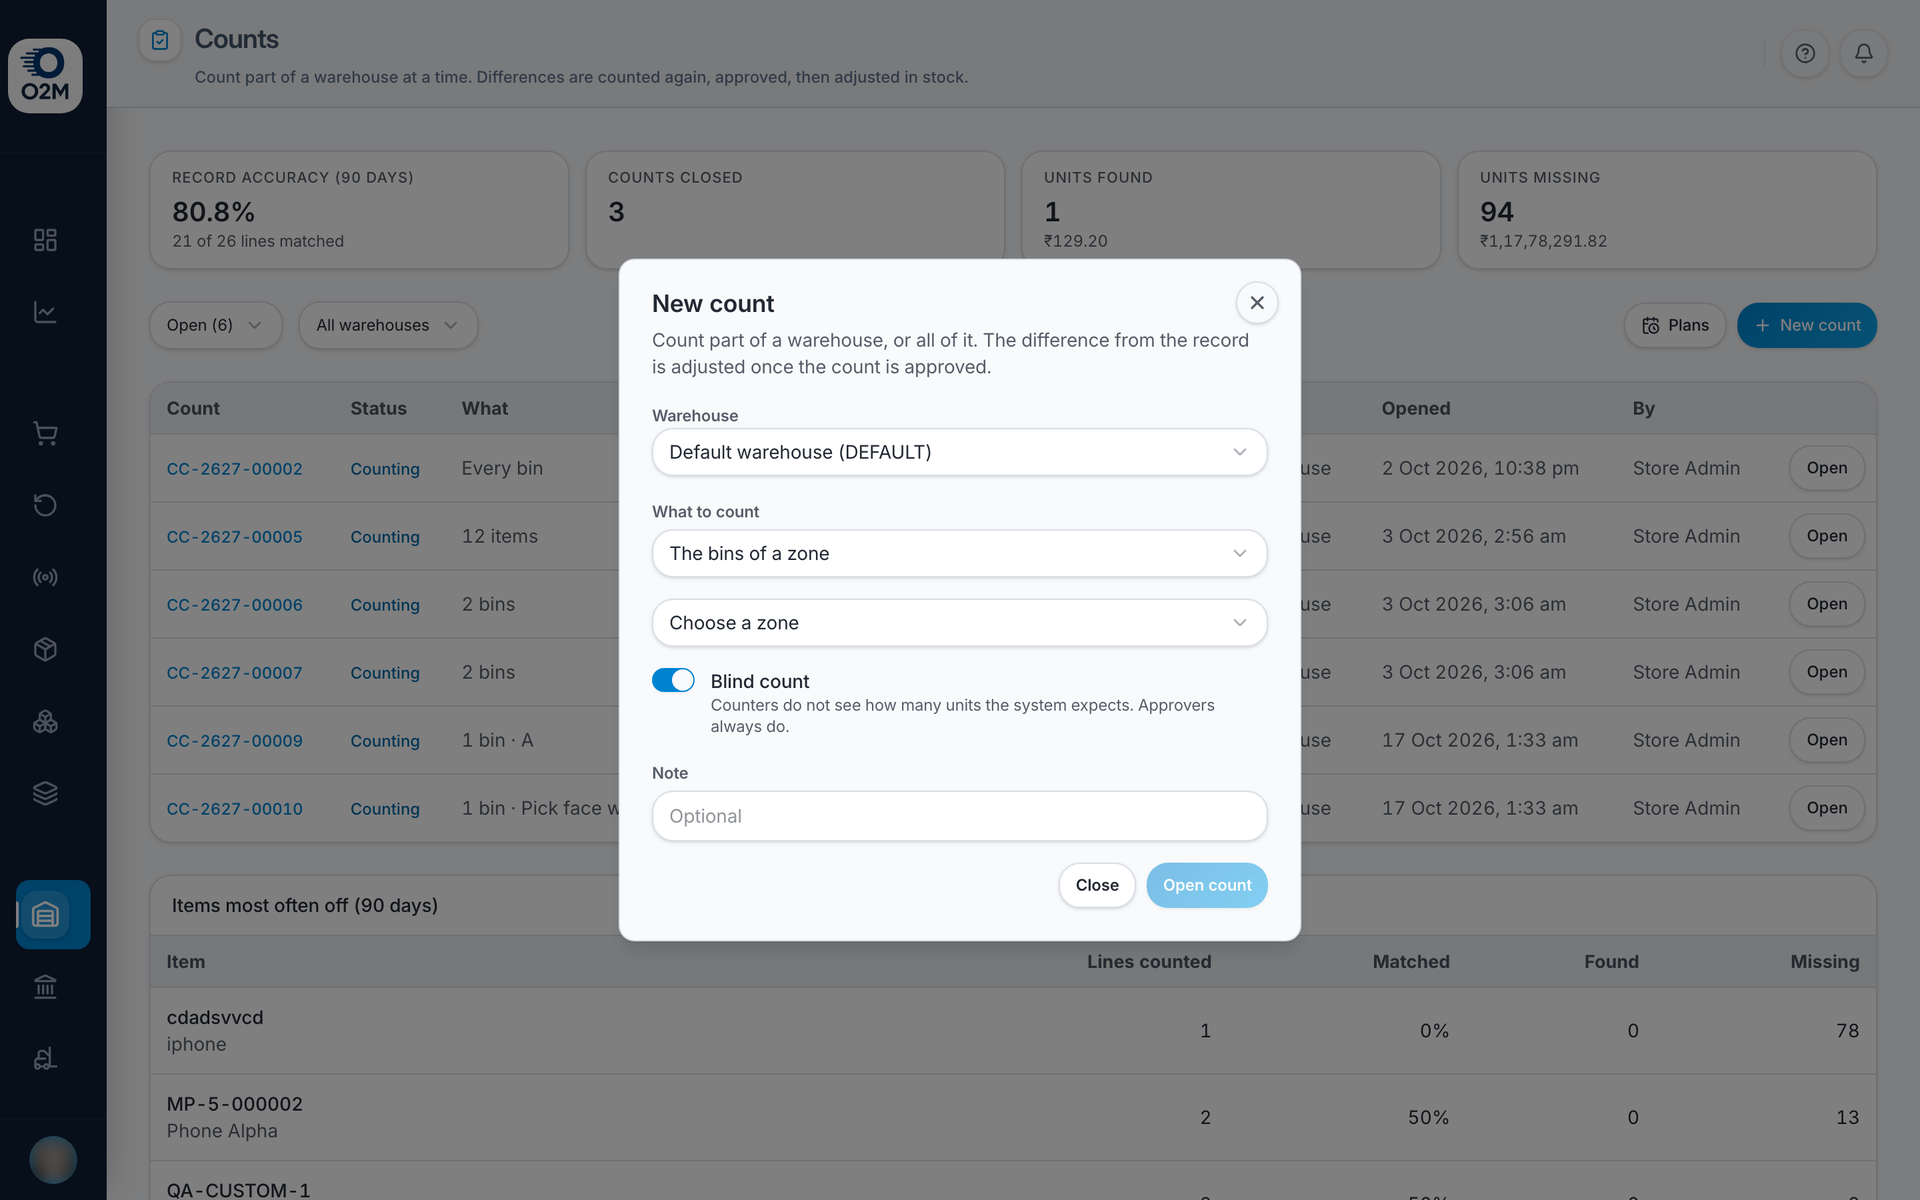Click the Record accuracy 80.8% card

(359, 210)
